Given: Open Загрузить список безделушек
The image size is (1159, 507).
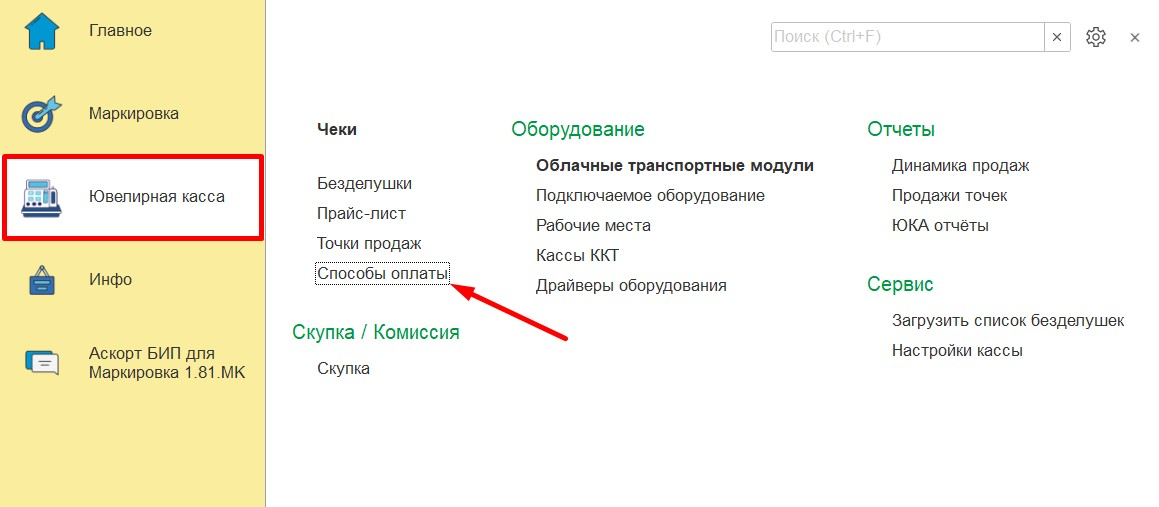Looking at the screenshot, I should [1008, 321].
